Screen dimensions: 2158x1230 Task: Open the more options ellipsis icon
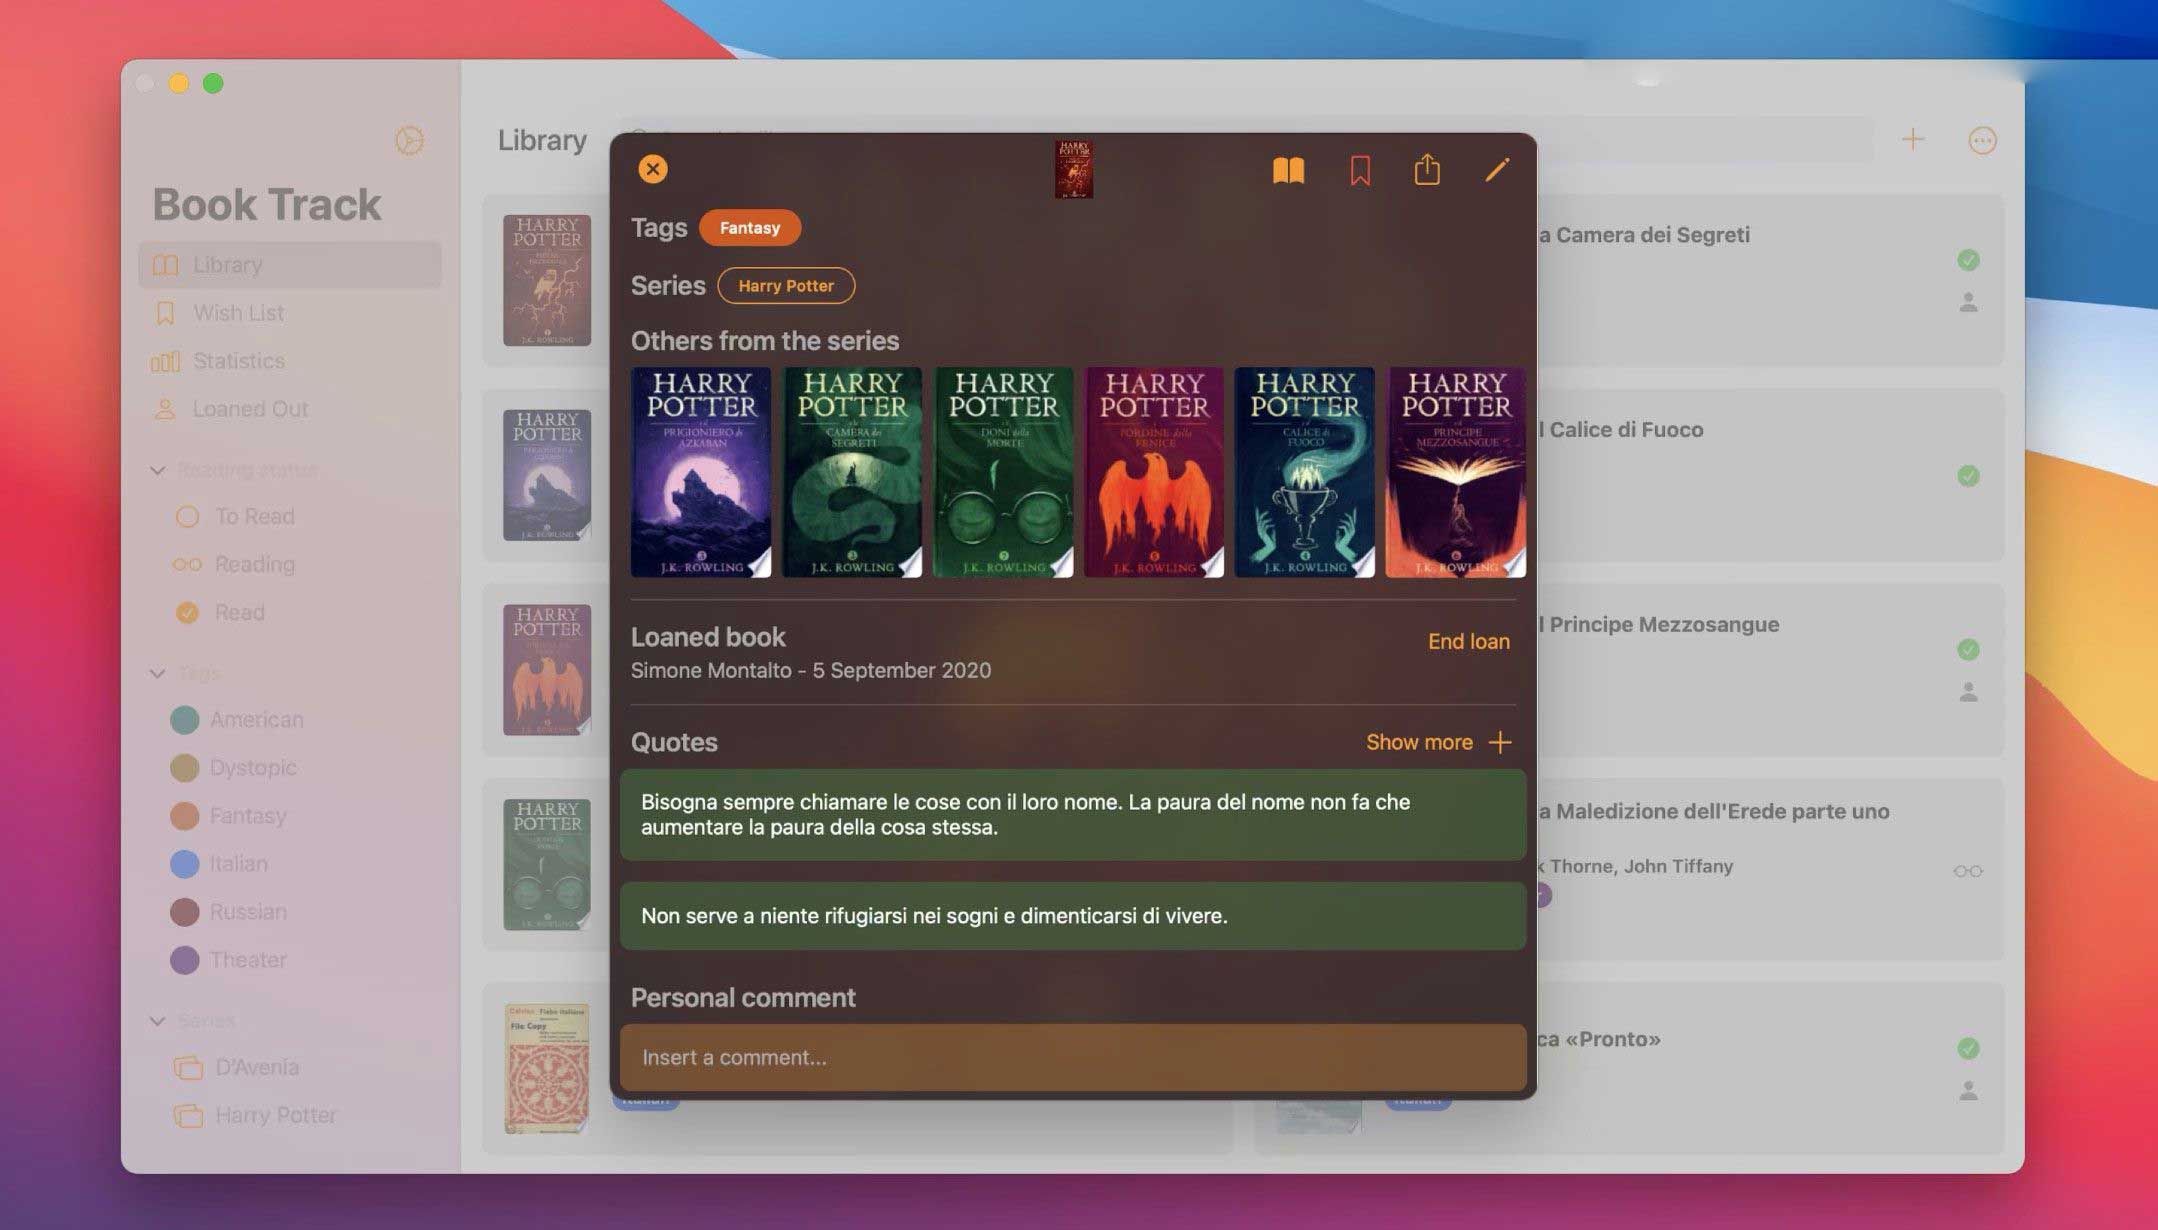1982,141
